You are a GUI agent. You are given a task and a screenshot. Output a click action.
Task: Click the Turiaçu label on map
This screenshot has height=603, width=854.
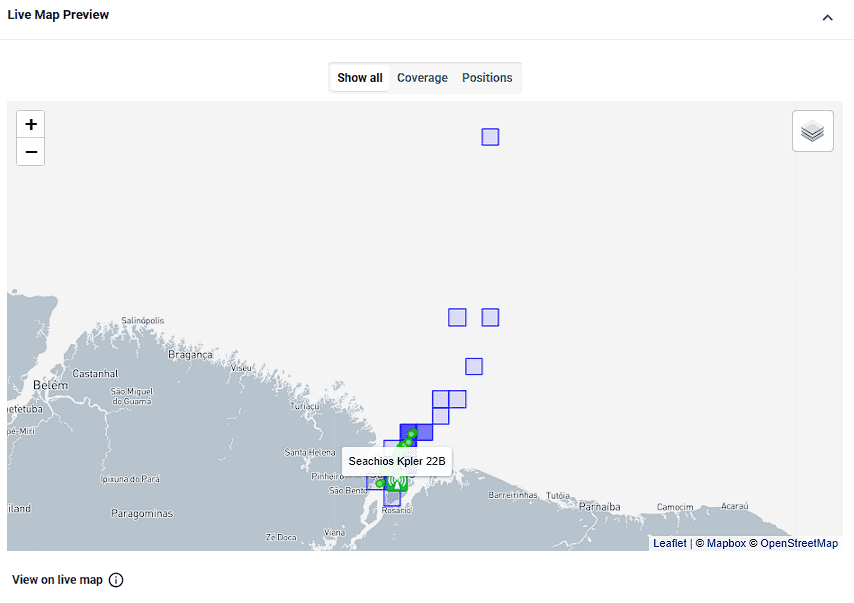pos(304,406)
